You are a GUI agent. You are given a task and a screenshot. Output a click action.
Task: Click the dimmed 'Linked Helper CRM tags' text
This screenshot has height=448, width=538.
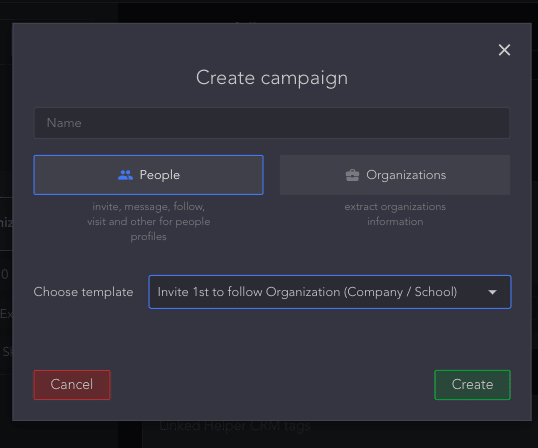[235, 426]
